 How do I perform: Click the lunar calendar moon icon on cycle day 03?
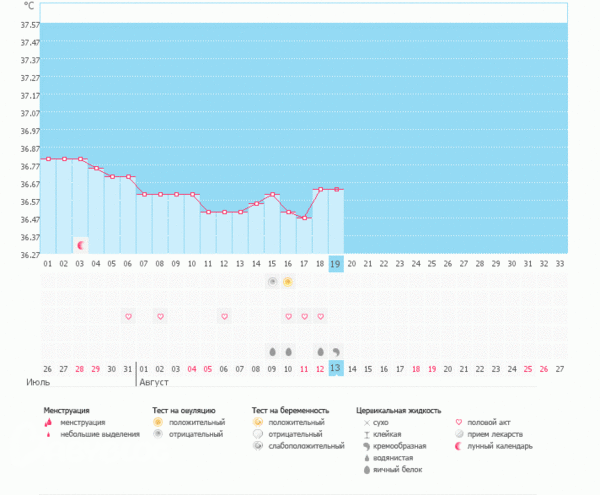click(80, 245)
